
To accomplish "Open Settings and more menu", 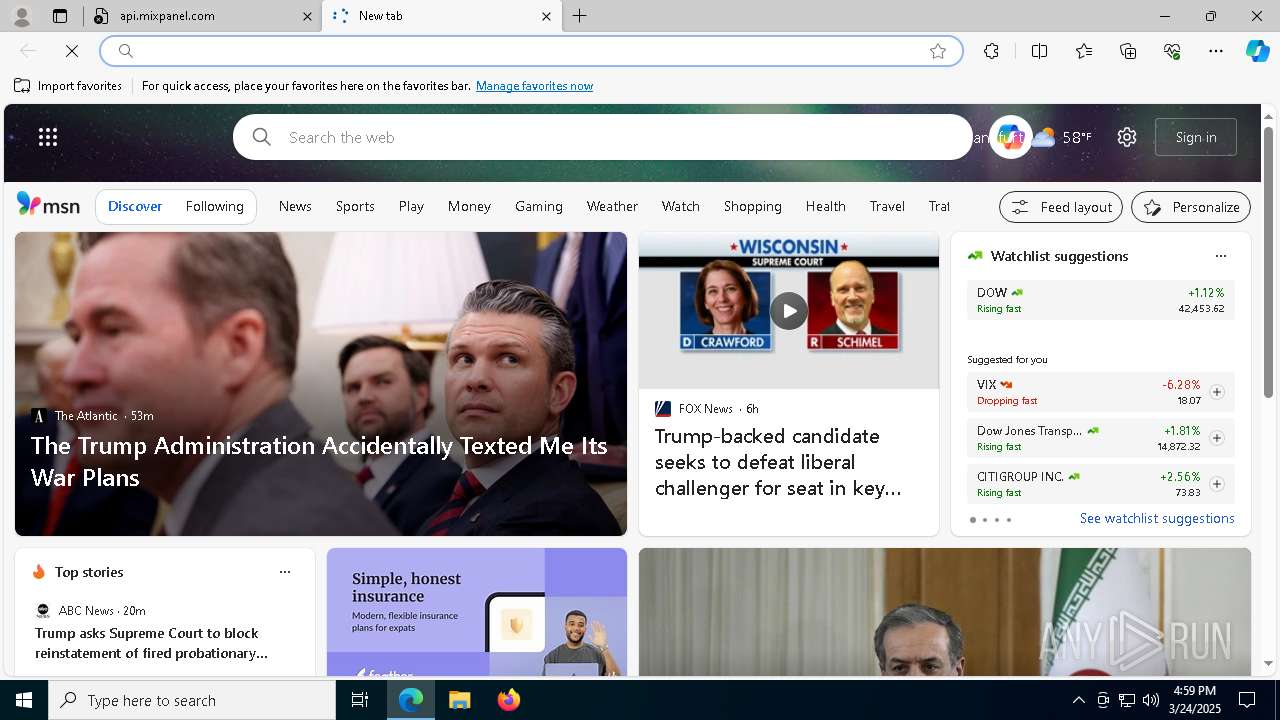I will click(x=1216, y=51).
